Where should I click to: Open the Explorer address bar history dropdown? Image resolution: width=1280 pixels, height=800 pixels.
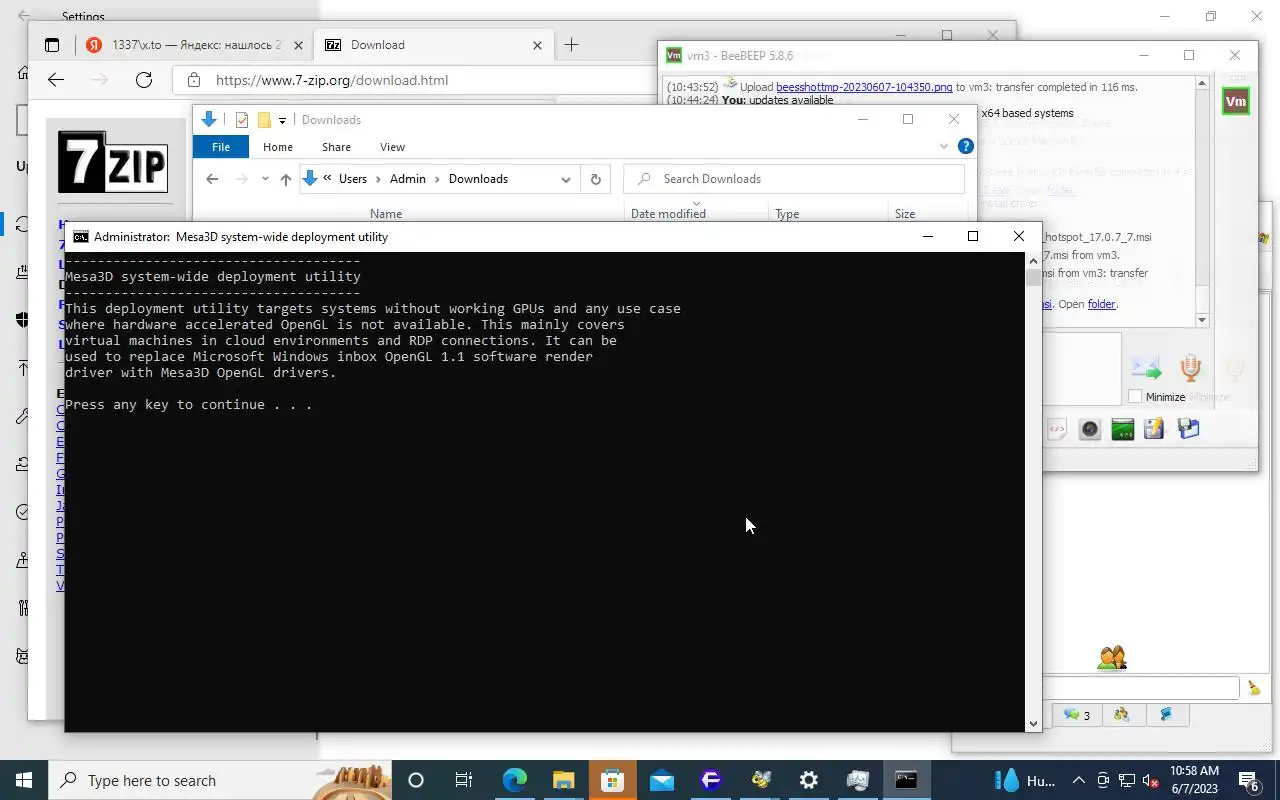[x=566, y=179]
